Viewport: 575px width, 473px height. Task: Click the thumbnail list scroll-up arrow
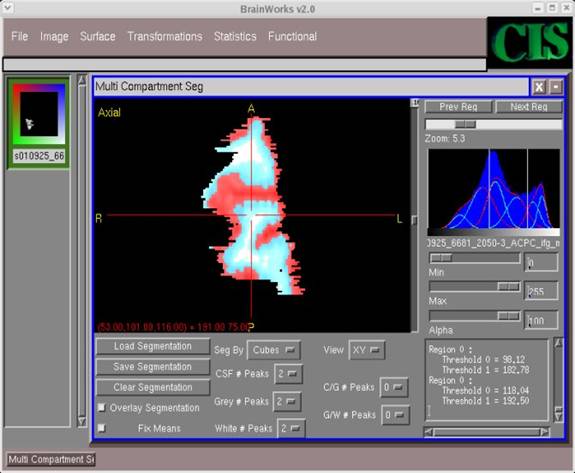82,80
